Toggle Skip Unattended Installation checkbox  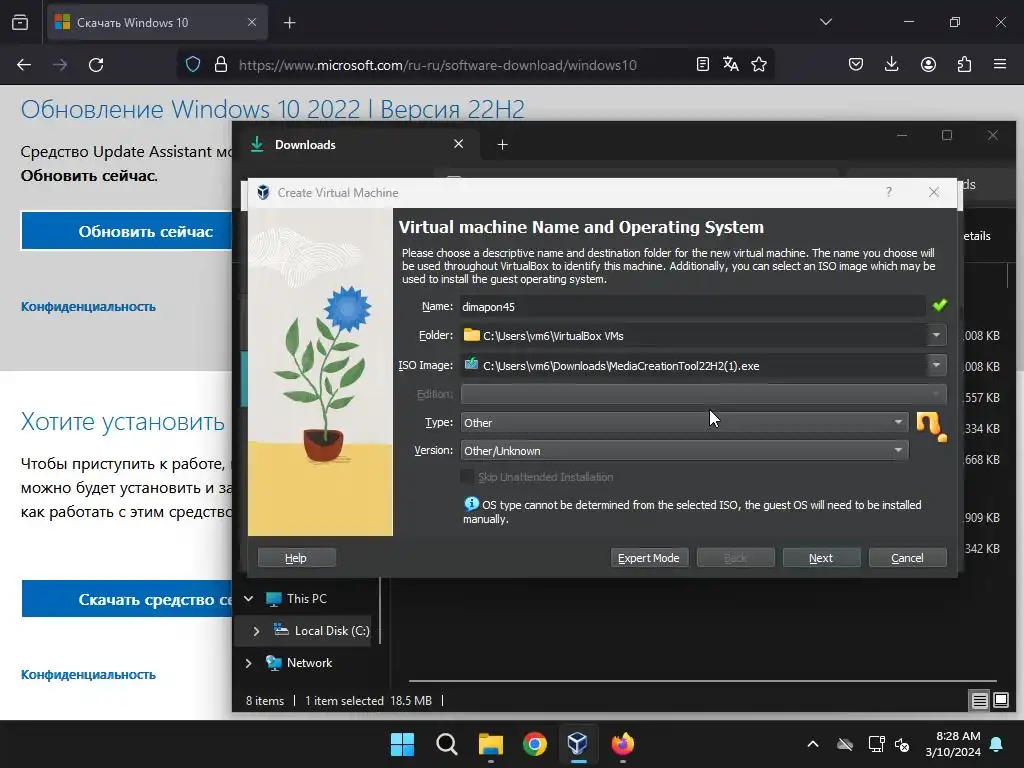[x=467, y=477]
